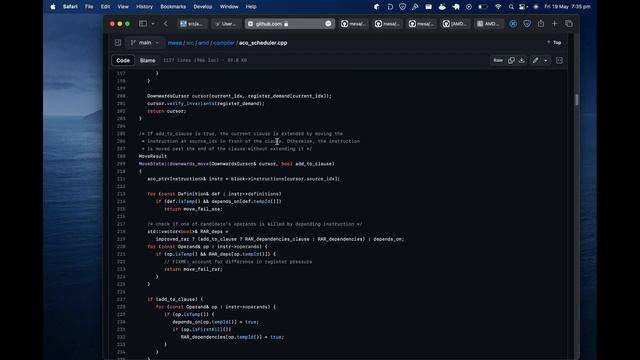The image size is (640, 360).
Task: Click the Siri icon in menu bar
Action: 536,7
